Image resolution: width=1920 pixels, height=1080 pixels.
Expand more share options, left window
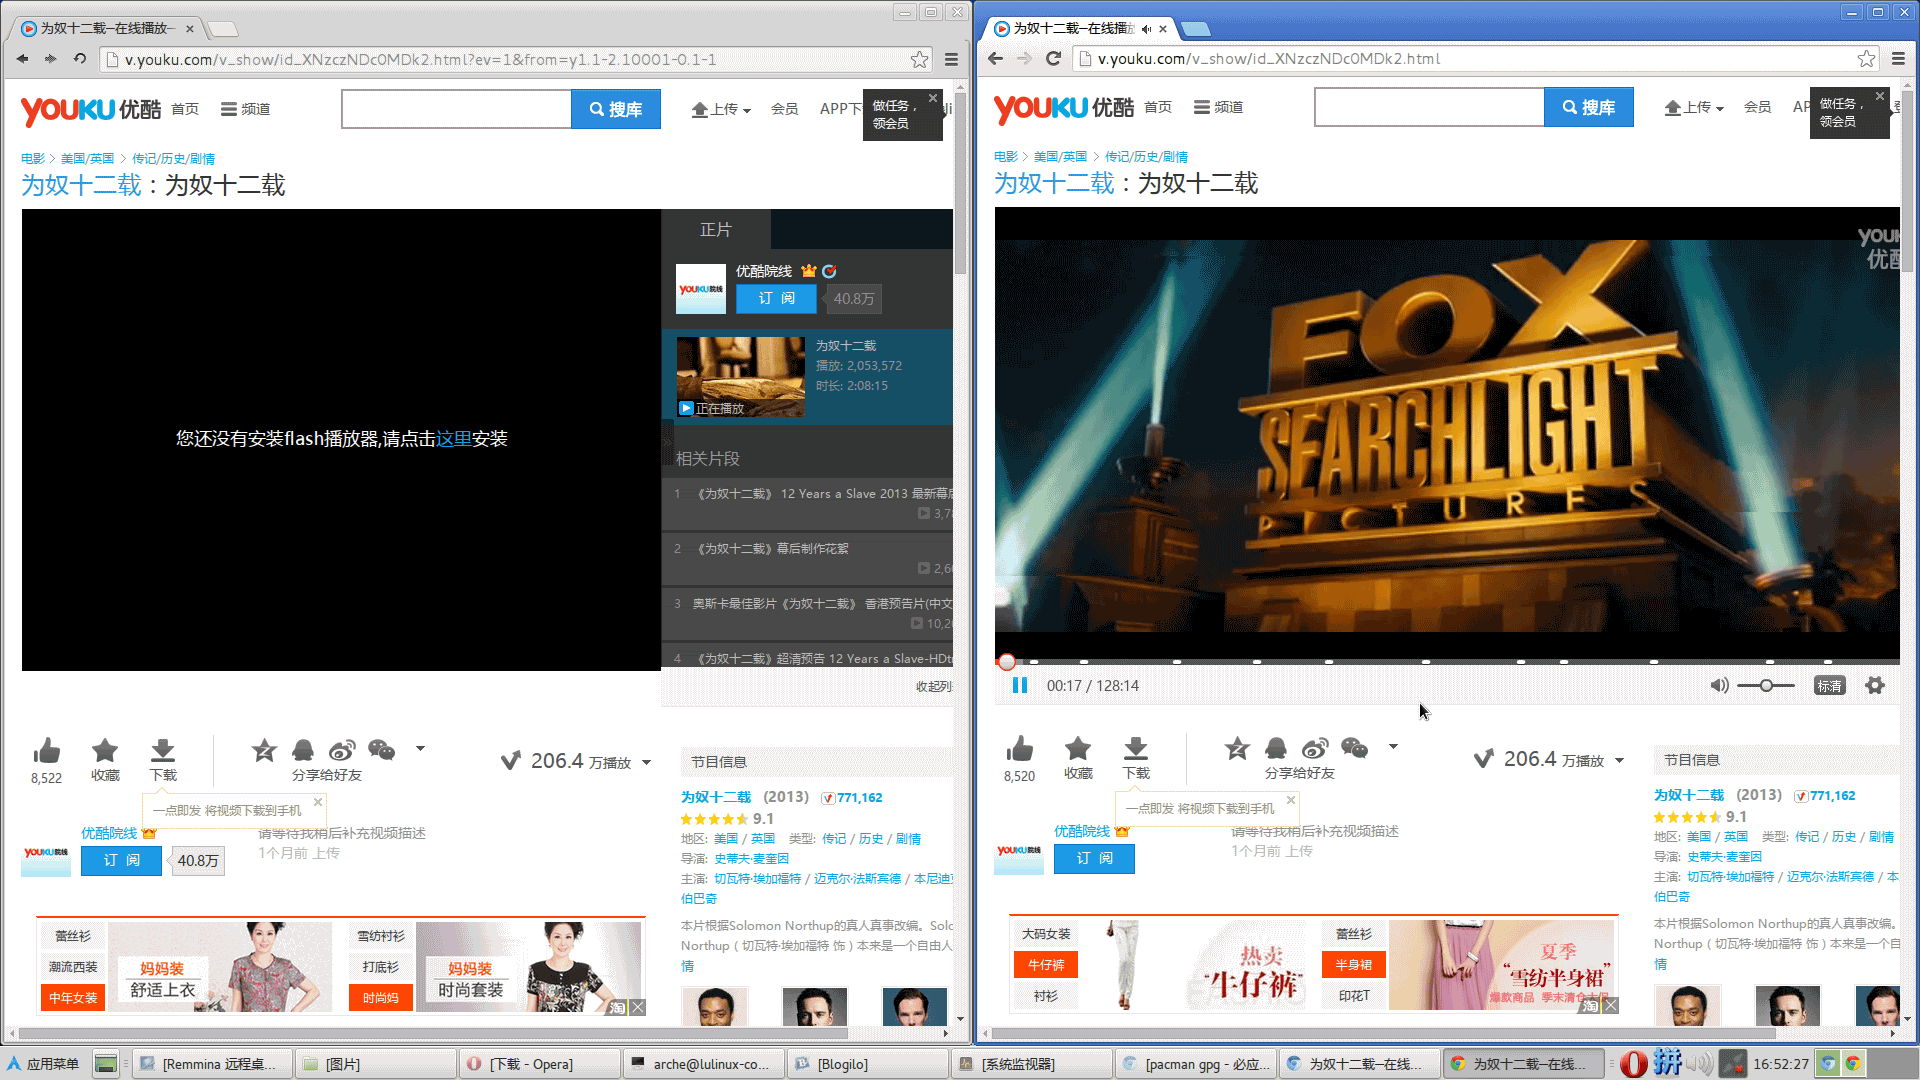tap(420, 748)
